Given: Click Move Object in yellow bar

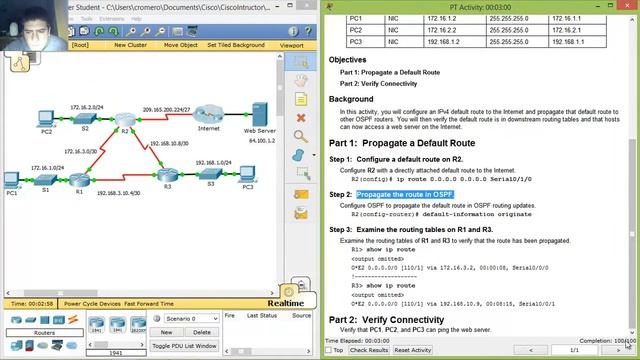Looking at the screenshot, I should coord(180,45).
